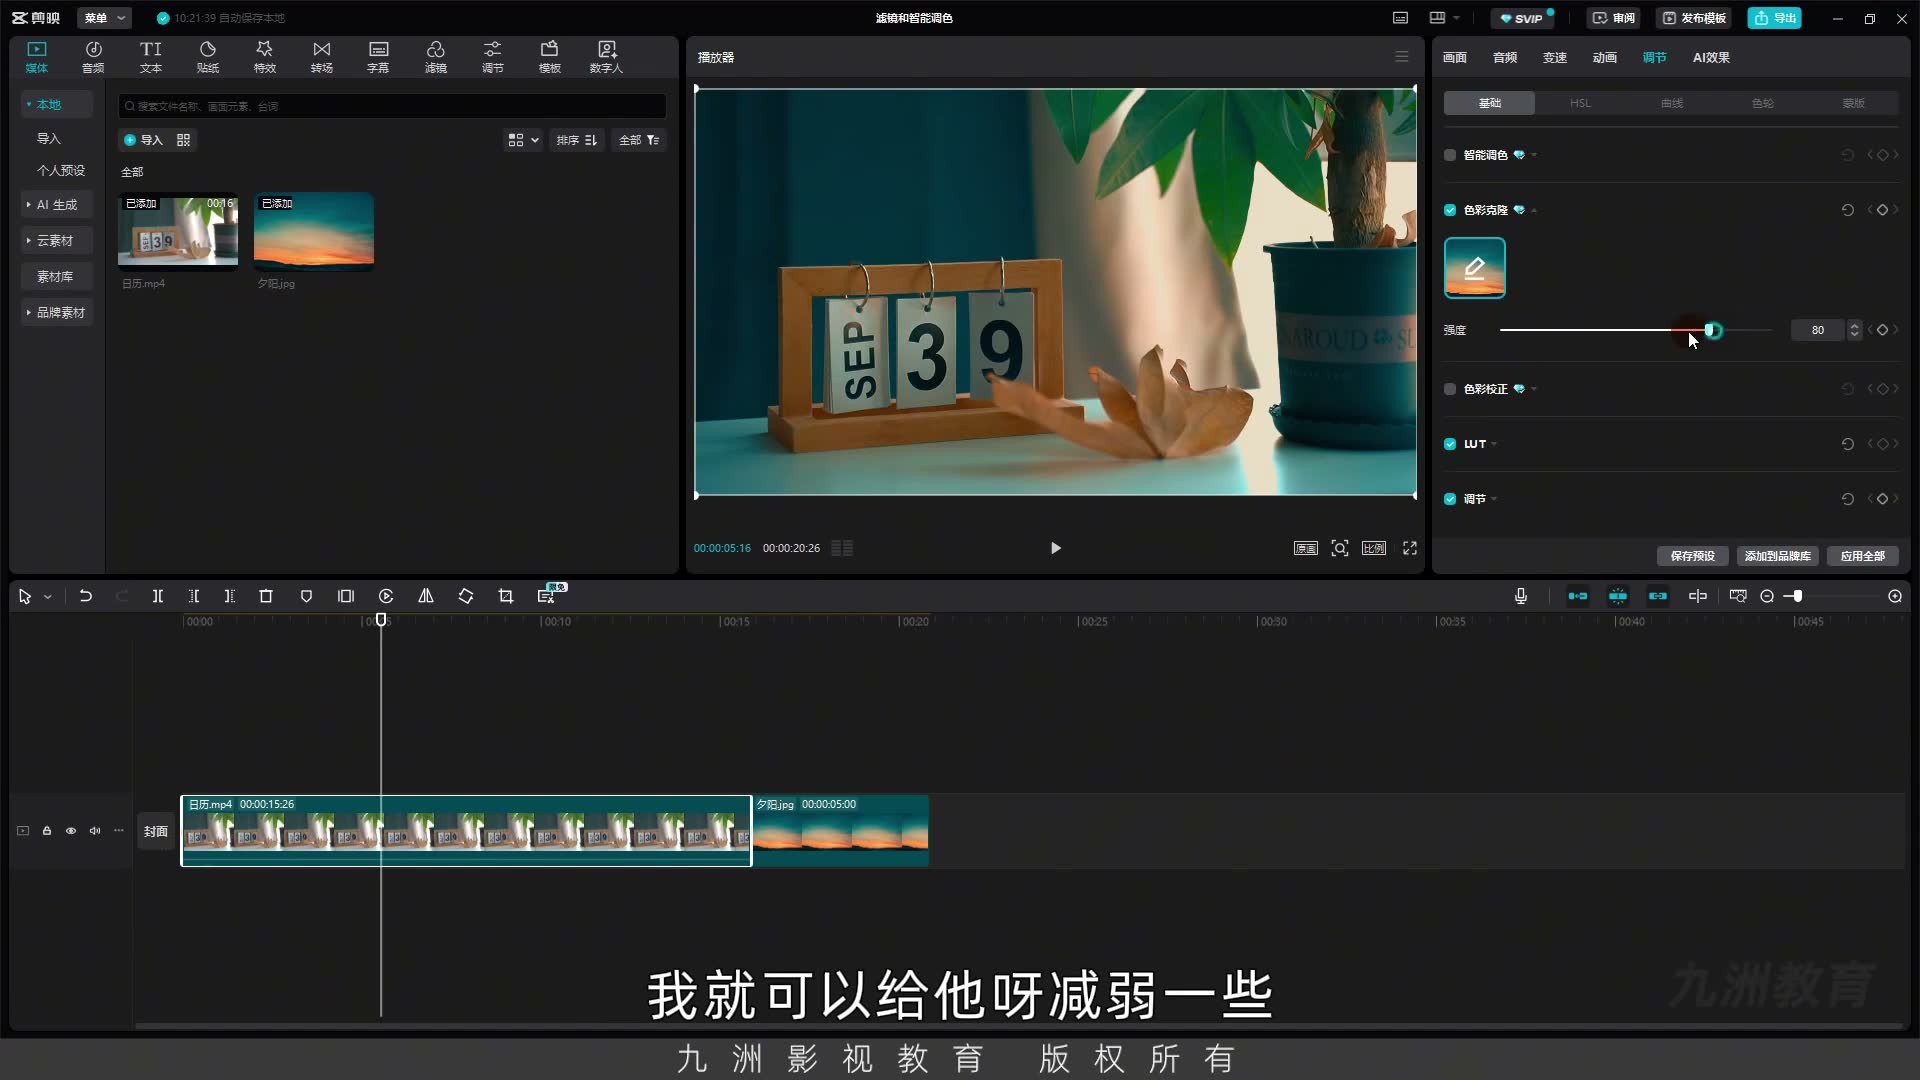The image size is (1920, 1080).
Task: Click the fullscreen preview icon in player
Action: coord(1410,548)
